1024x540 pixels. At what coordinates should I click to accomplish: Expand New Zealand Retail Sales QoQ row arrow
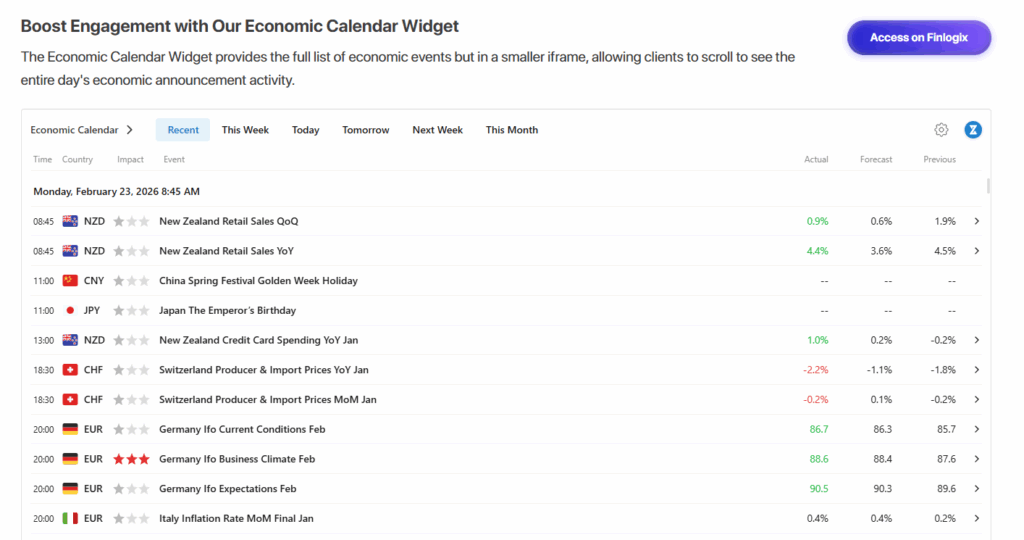point(976,221)
